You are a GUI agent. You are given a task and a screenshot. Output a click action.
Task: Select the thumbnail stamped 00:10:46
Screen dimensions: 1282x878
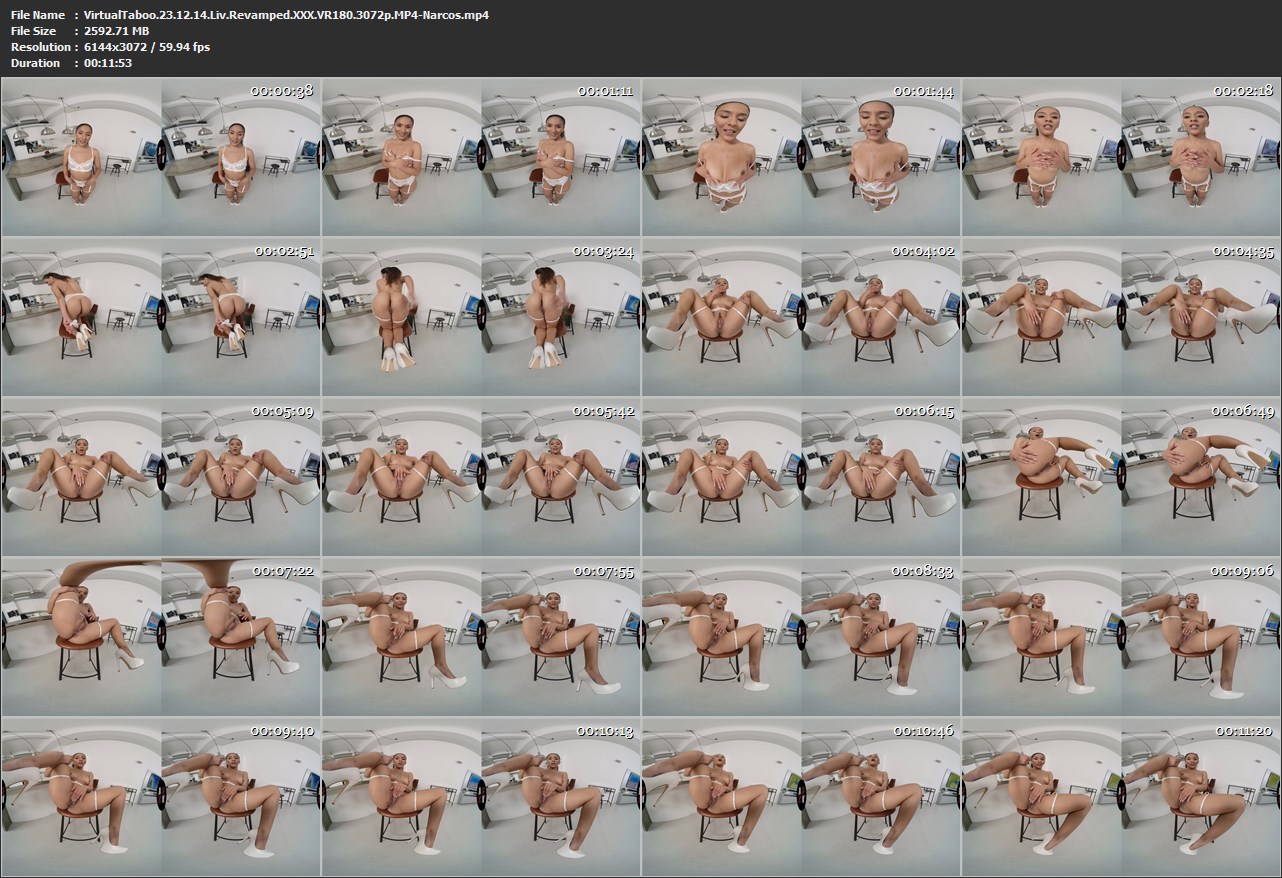click(x=801, y=797)
